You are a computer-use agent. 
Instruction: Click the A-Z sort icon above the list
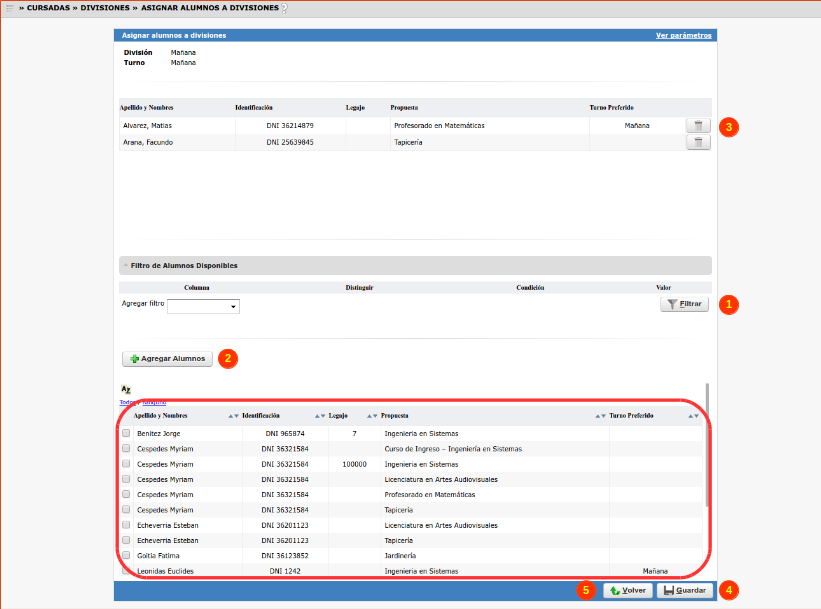coord(126,389)
